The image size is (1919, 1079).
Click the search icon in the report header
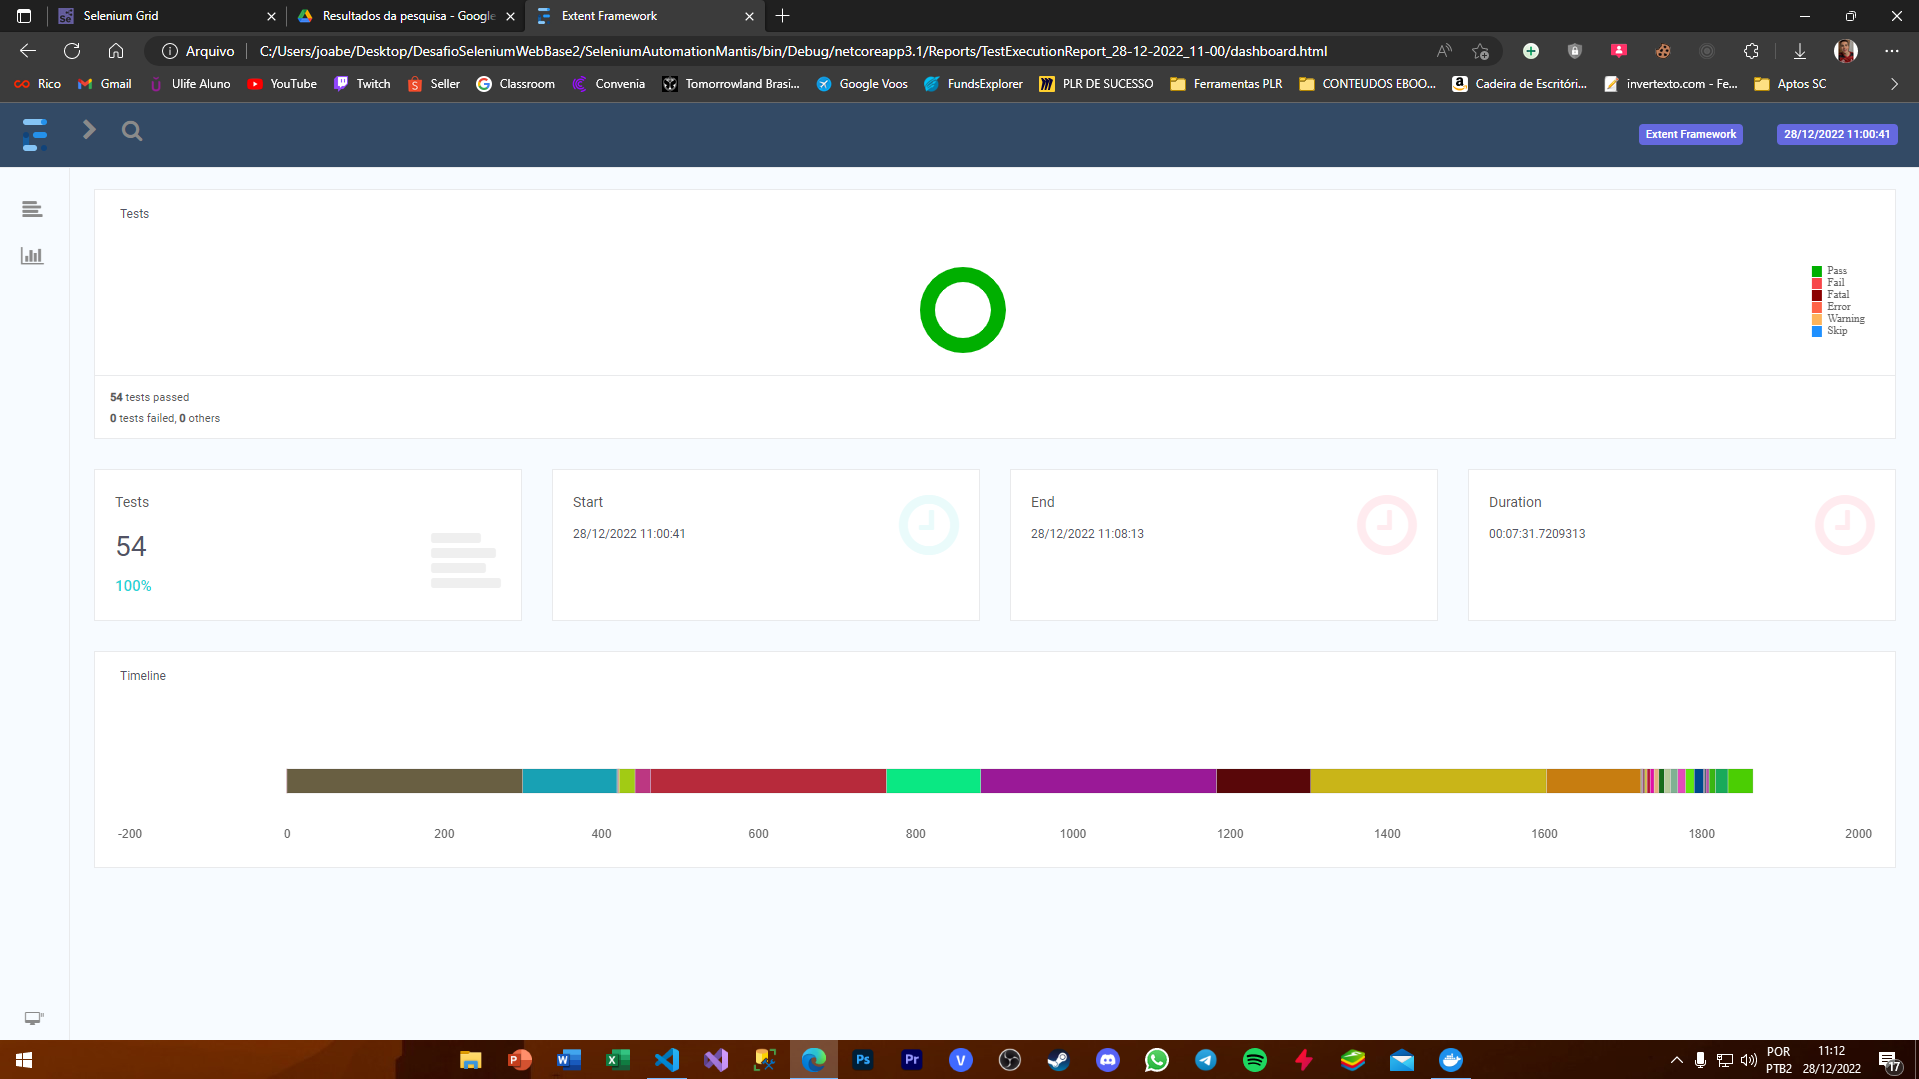pos(131,131)
